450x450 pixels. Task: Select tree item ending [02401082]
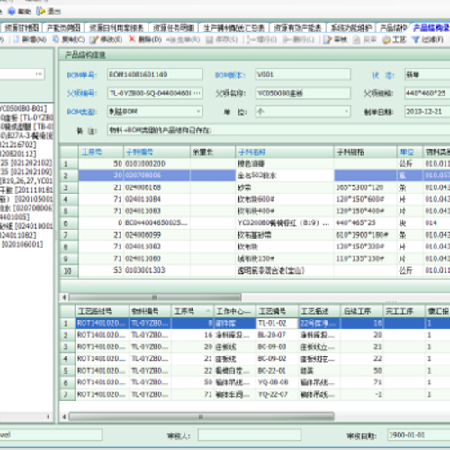(18, 235)
